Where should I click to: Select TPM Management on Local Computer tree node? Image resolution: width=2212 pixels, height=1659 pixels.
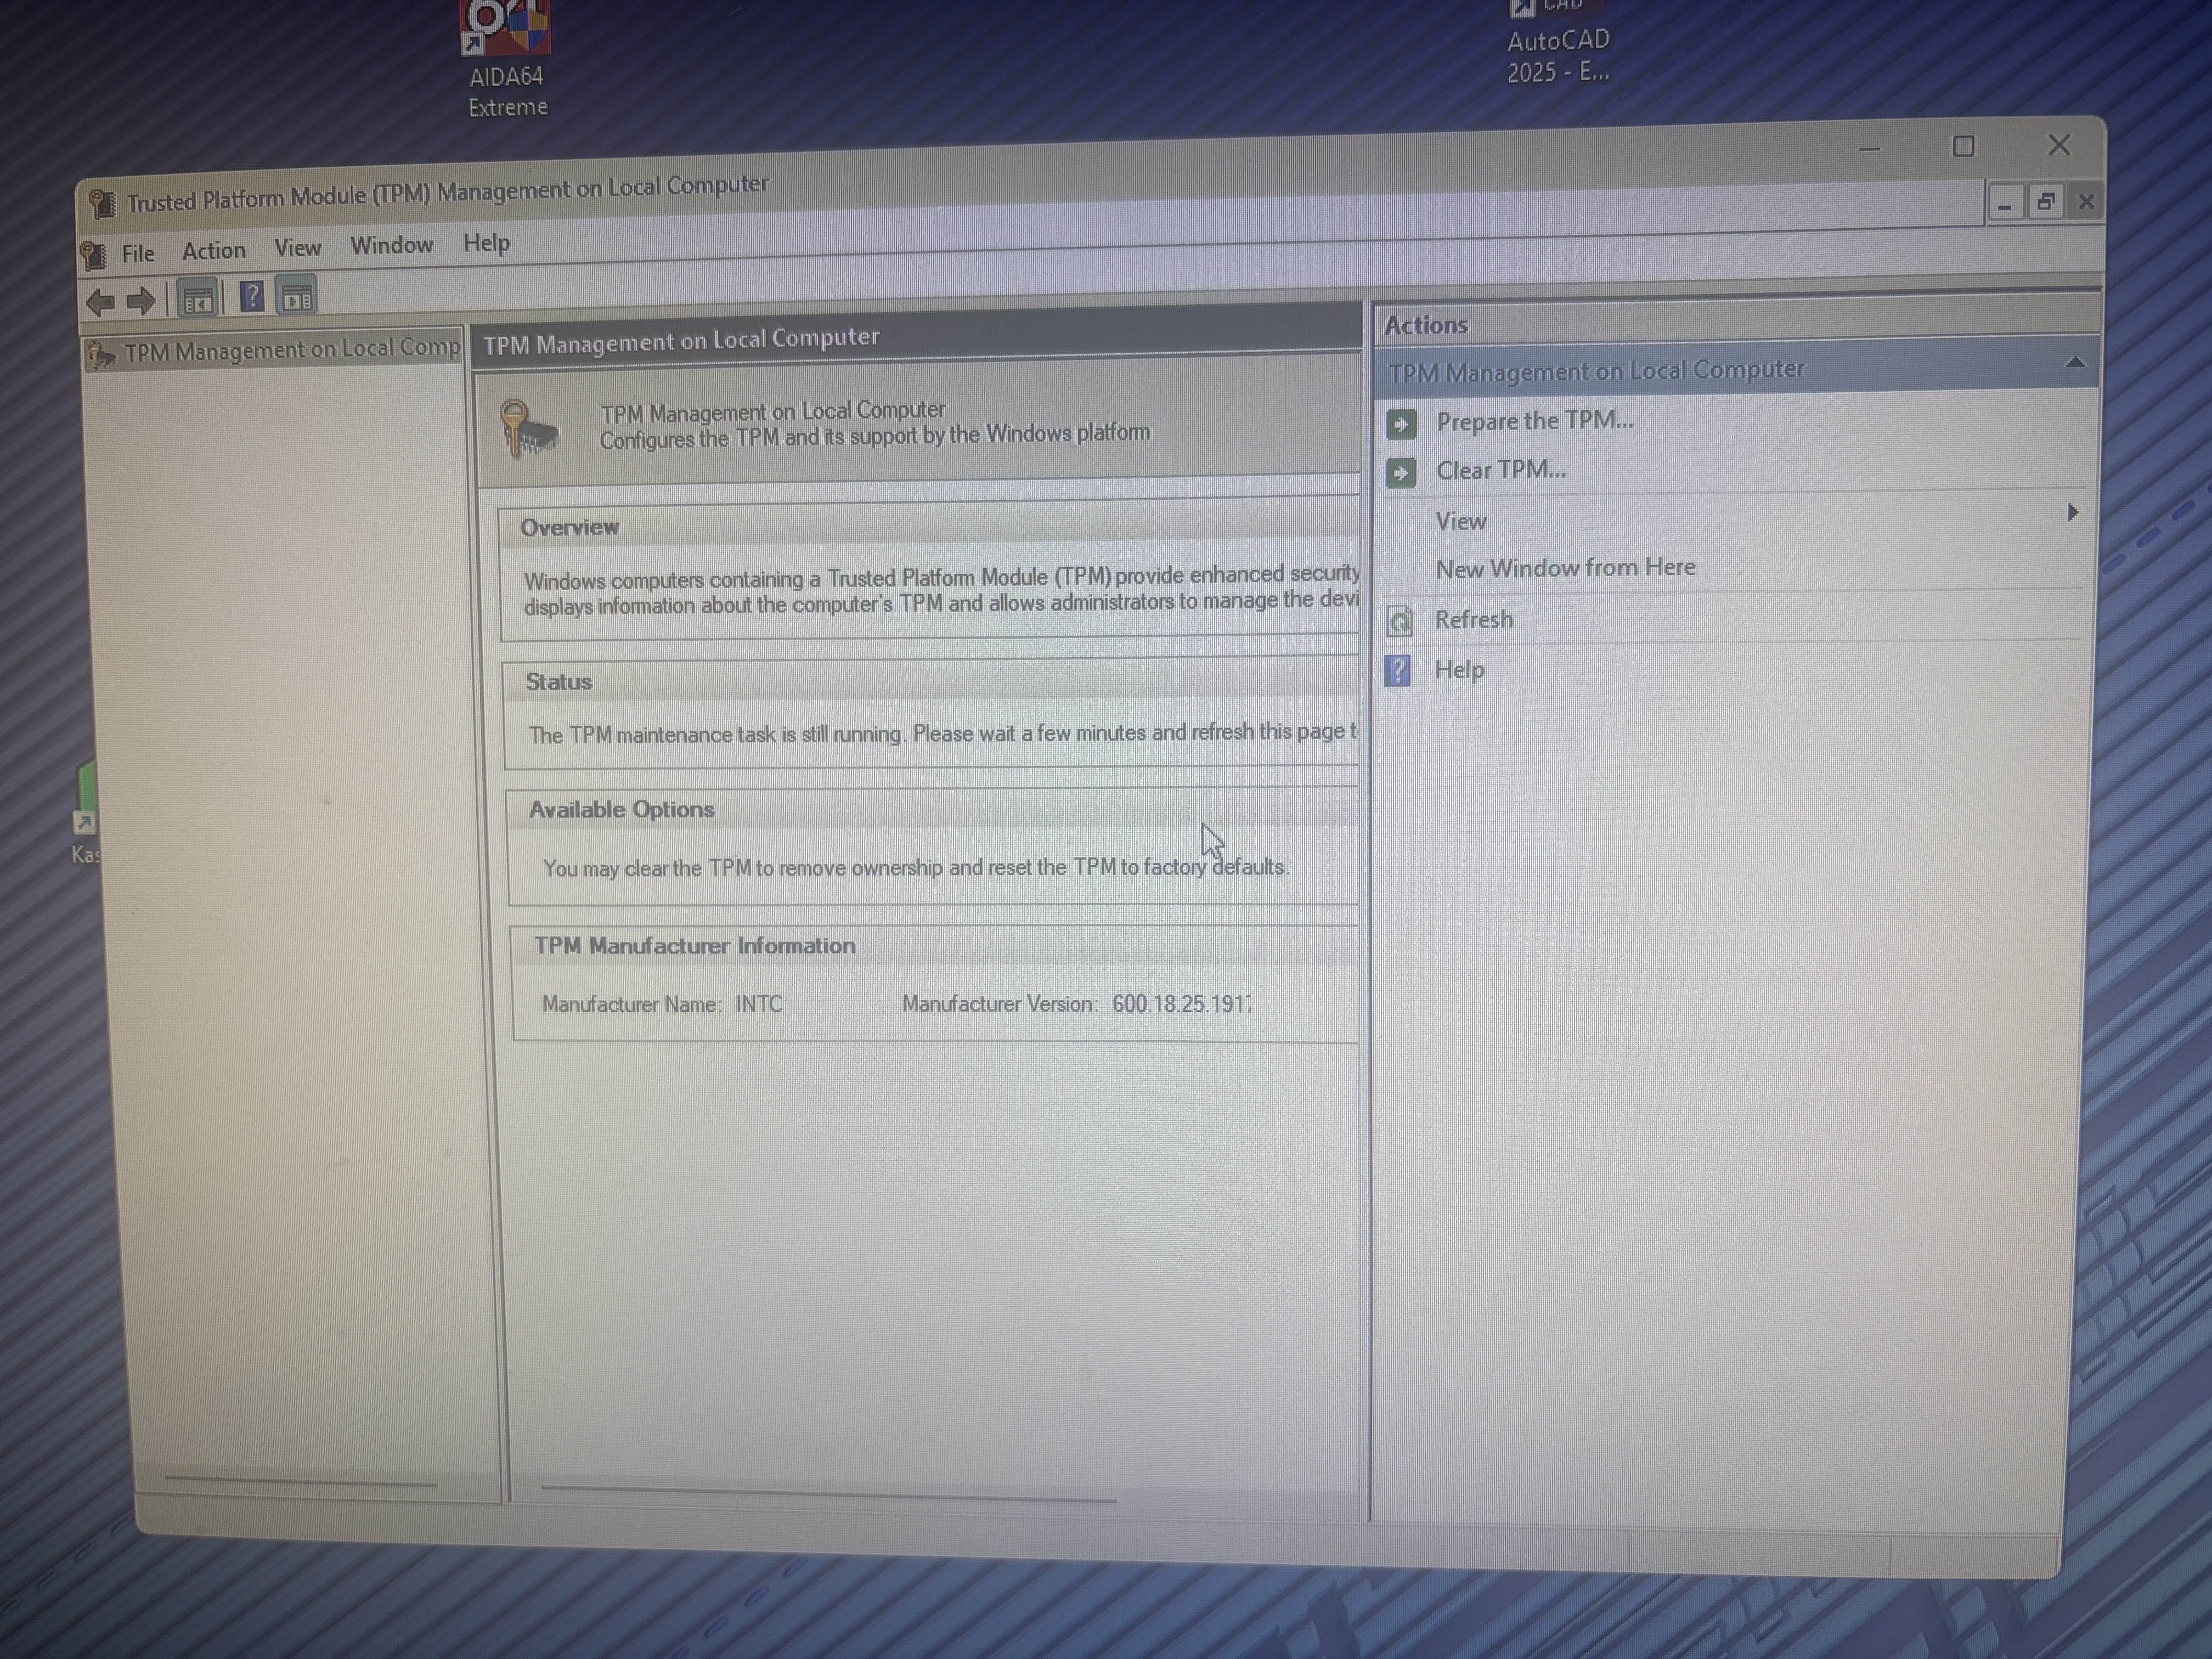[290, 350]
